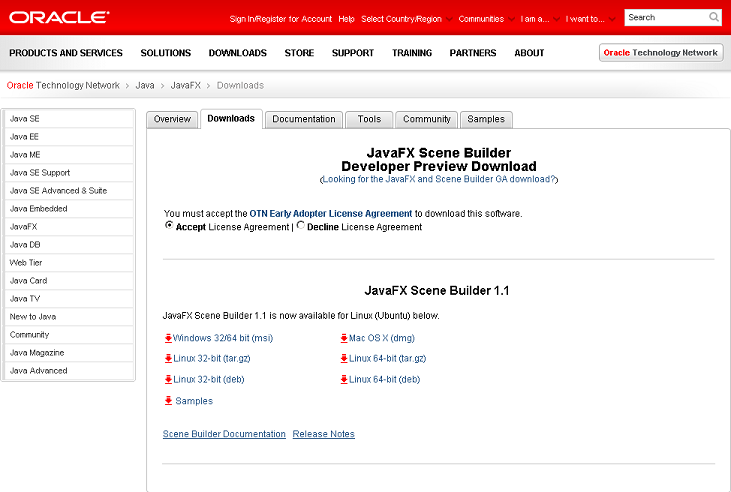Click the Samples download link
The height and width of the screenshot is (492, 731).
tap(194, 401)
